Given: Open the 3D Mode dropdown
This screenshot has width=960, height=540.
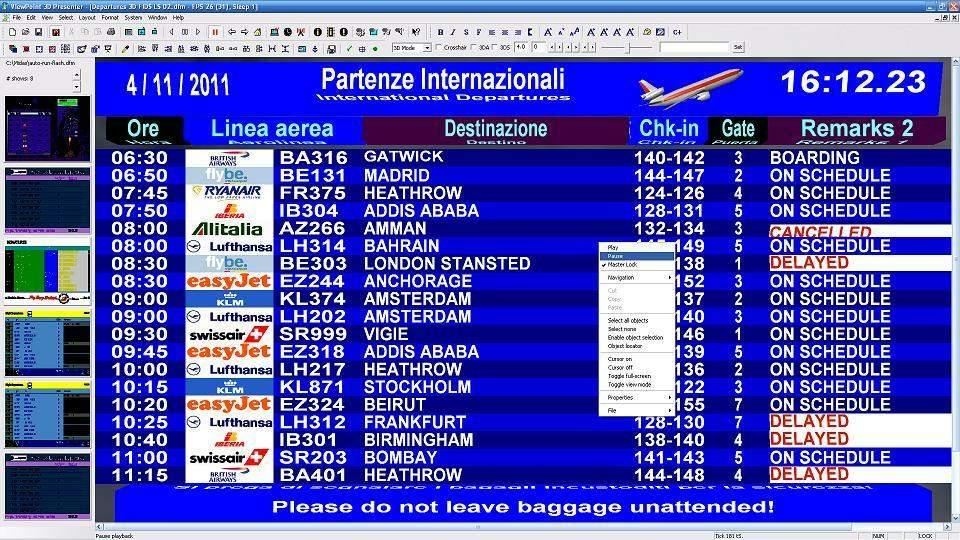Looking at the screenshot, I should click(x=427, y=47).
